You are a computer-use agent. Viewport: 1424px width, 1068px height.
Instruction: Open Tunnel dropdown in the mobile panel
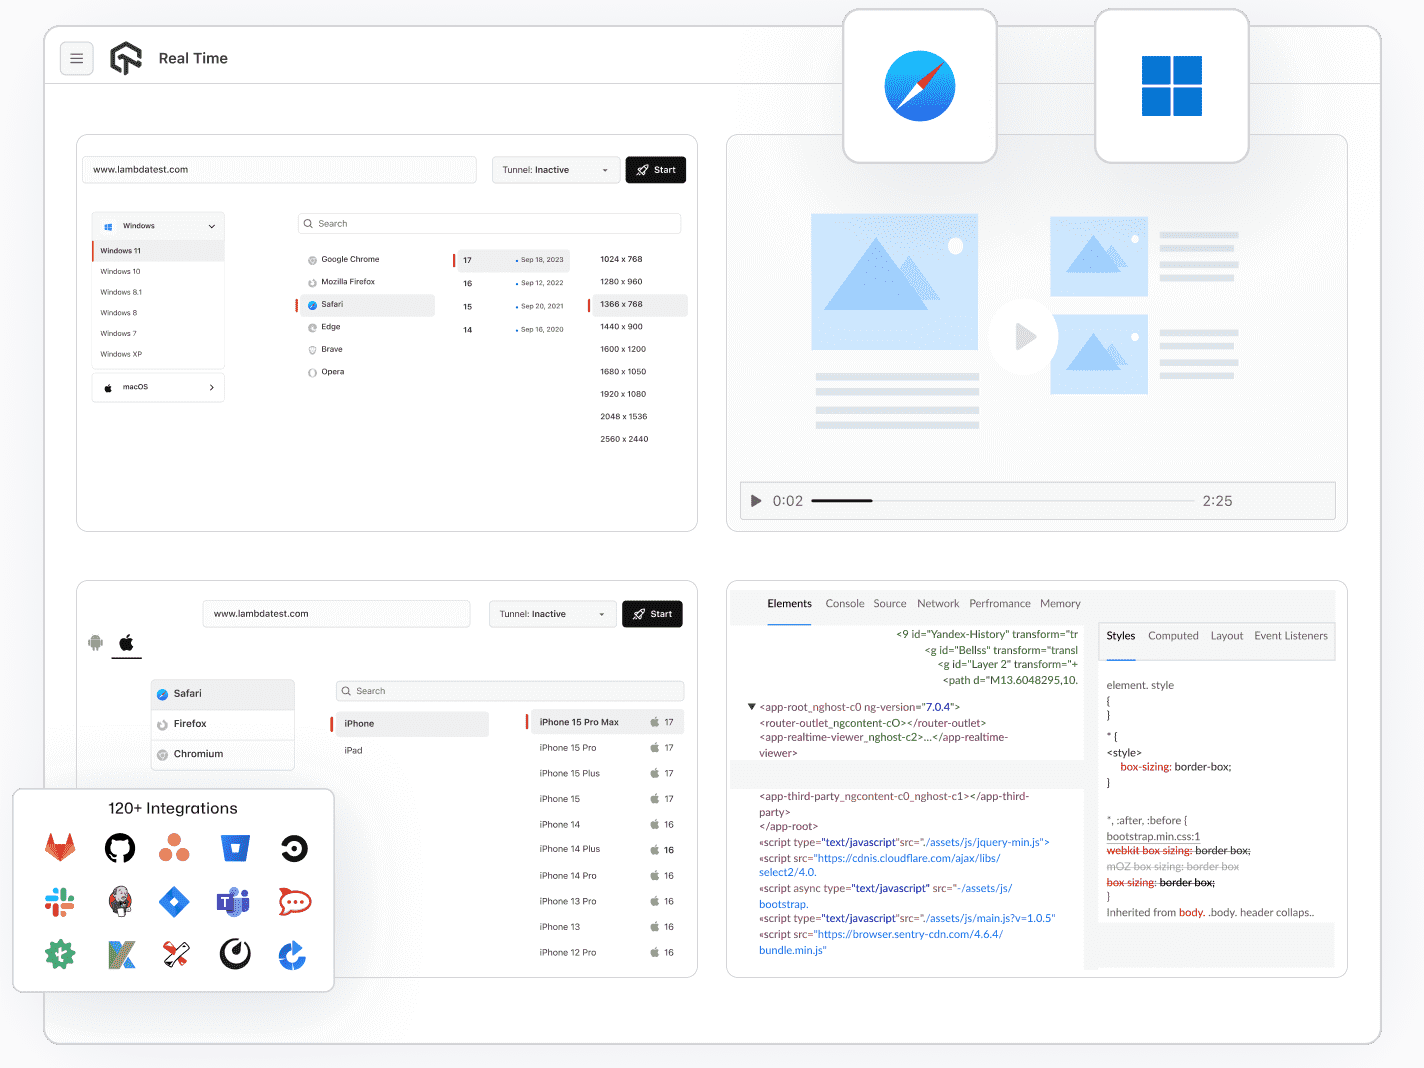(552, 614)
